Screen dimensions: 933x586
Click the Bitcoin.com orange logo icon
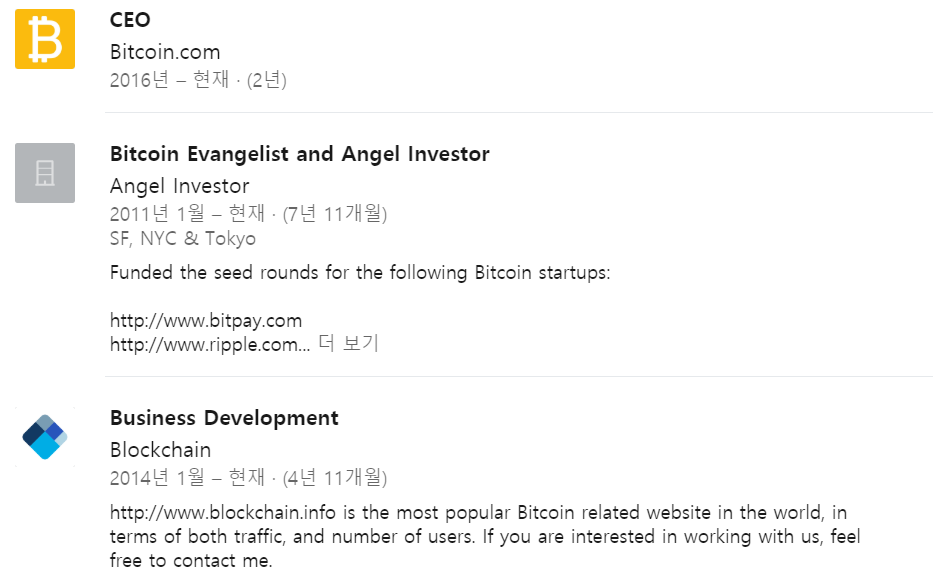pyautogui.click(x=45, y=39)
